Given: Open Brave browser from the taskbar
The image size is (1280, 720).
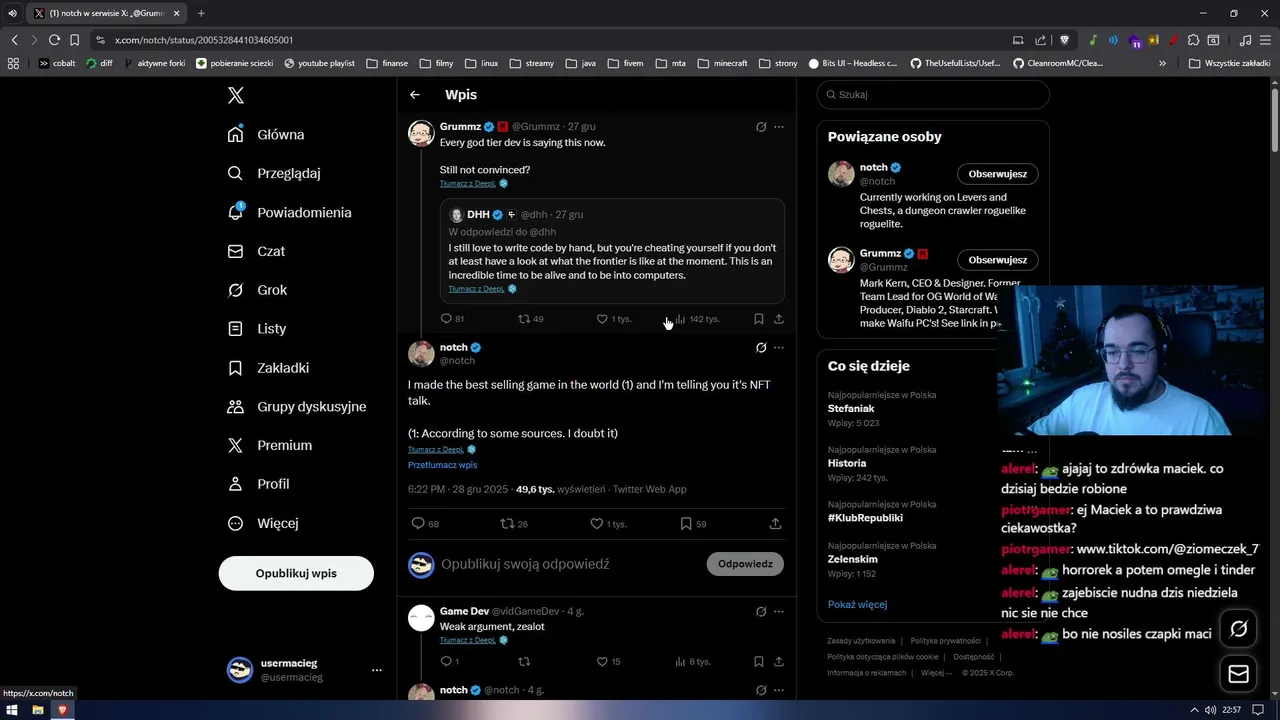Looking at the screenshot, I should (62, 710).
